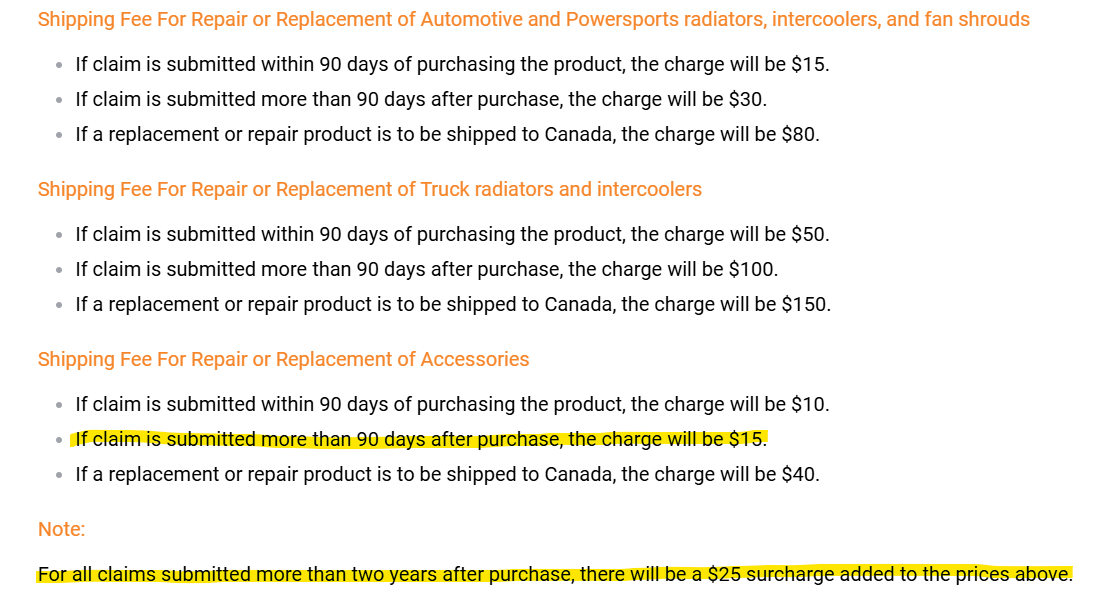Click the Canada shipping line with $80 charge
The width and height of the screenshot is (1116, 601).
[447, 134]
